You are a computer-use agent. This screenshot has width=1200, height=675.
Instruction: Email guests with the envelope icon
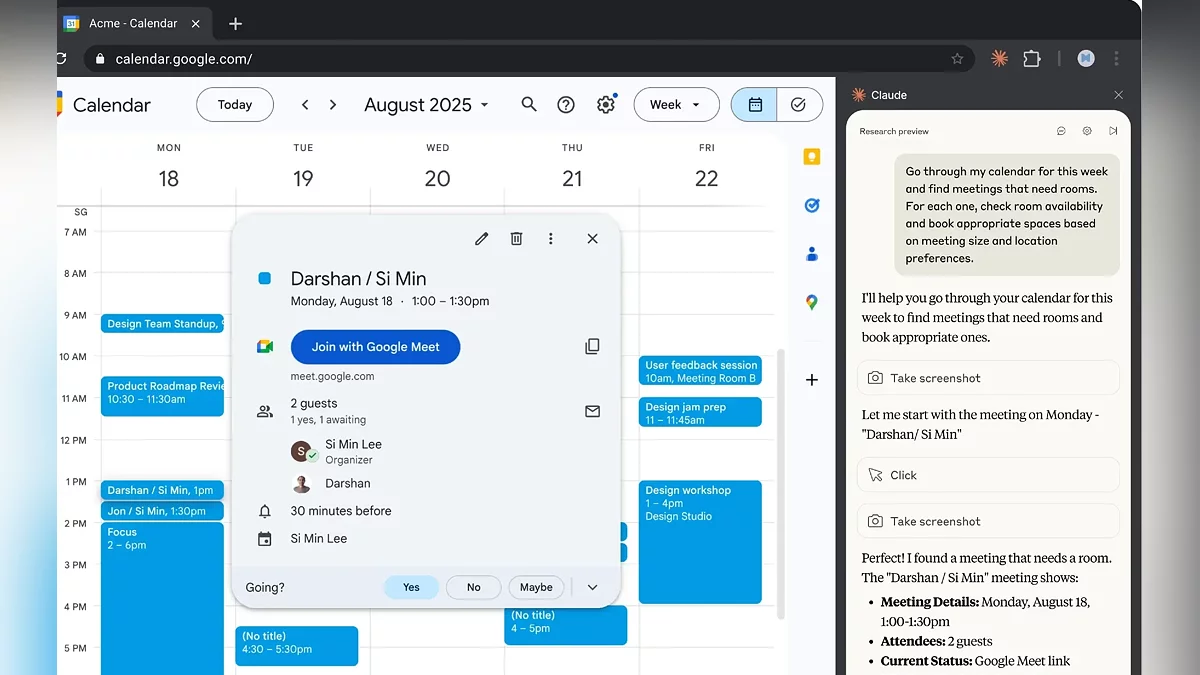tap(592, 411)
